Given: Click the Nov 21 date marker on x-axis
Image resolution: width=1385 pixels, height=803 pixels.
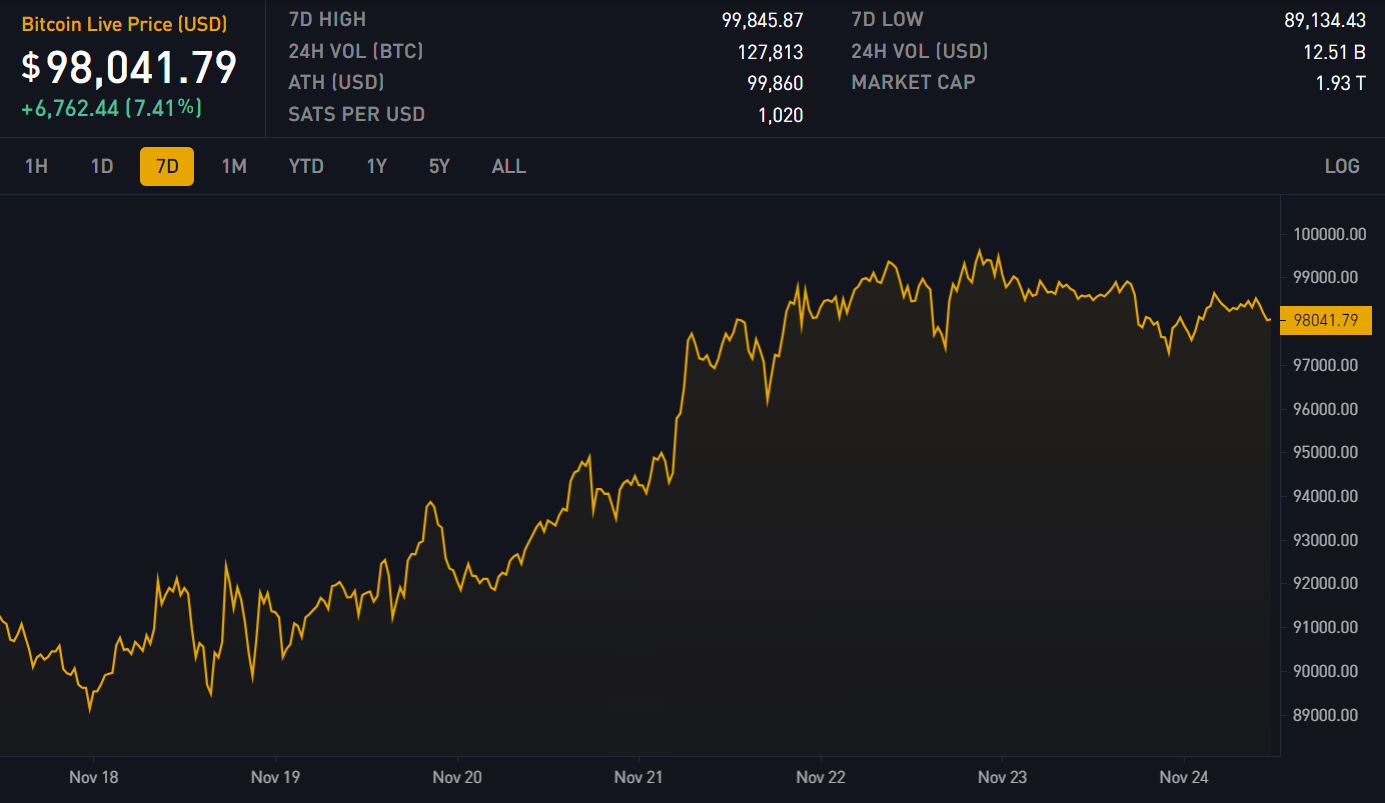Looking at the screenshot, I should 639,777.
